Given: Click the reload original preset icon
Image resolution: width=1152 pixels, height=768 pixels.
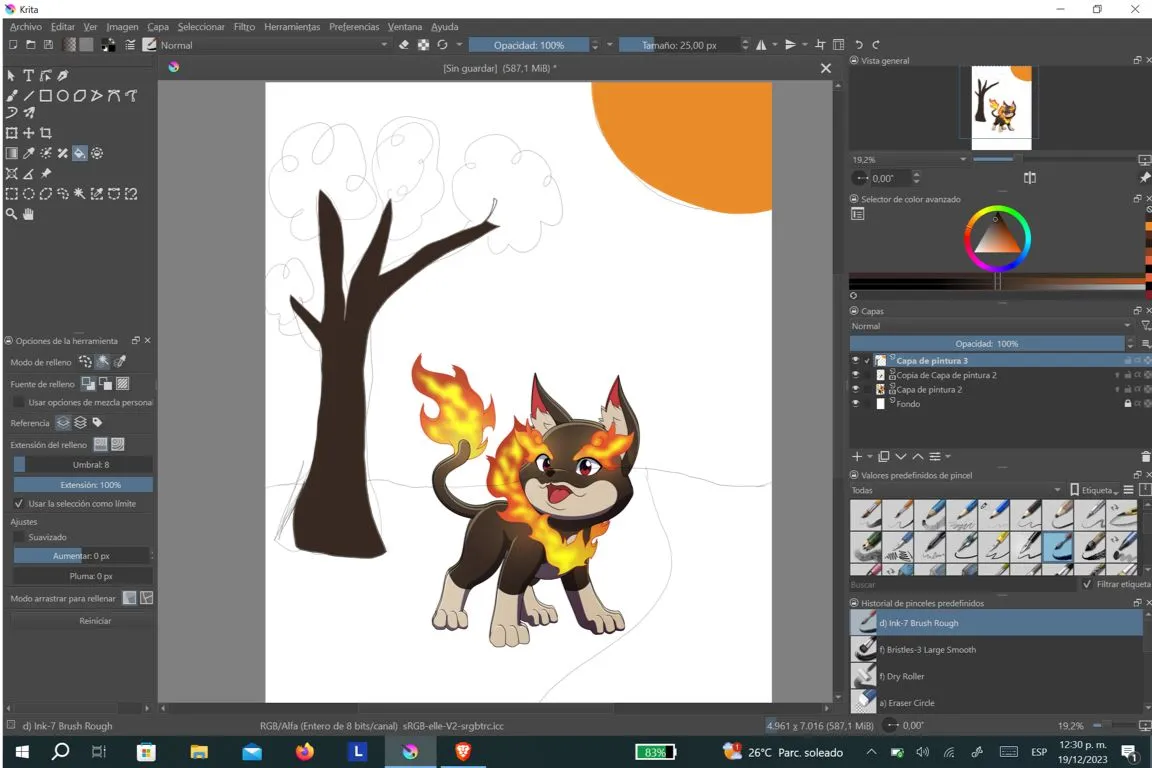Looking at the screenshot, I should pos(442,45).
